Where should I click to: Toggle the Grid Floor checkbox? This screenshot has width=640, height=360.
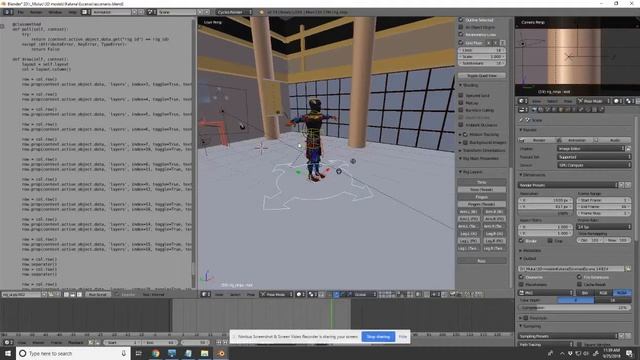[x=461, y=42]
